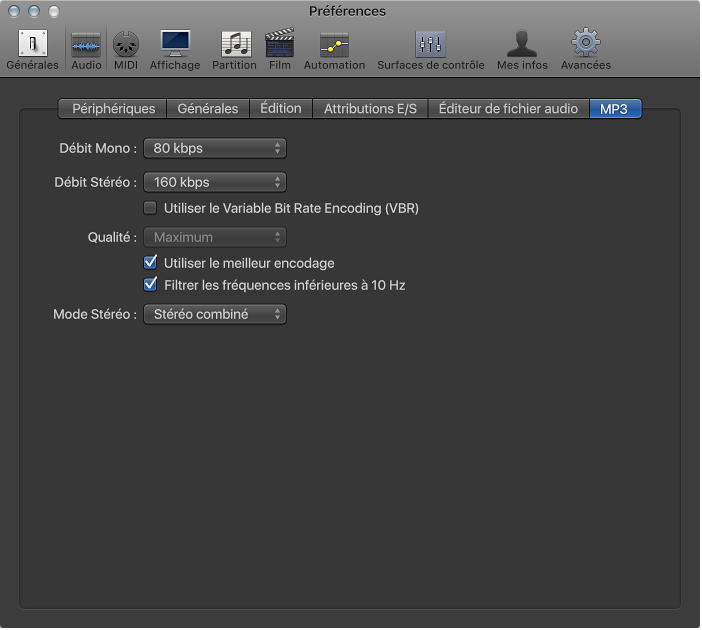This screenshot has width=702, height=630.
Task: Open the disabled Qualité Maximum dropdown
Action: [x=215, y=237]
